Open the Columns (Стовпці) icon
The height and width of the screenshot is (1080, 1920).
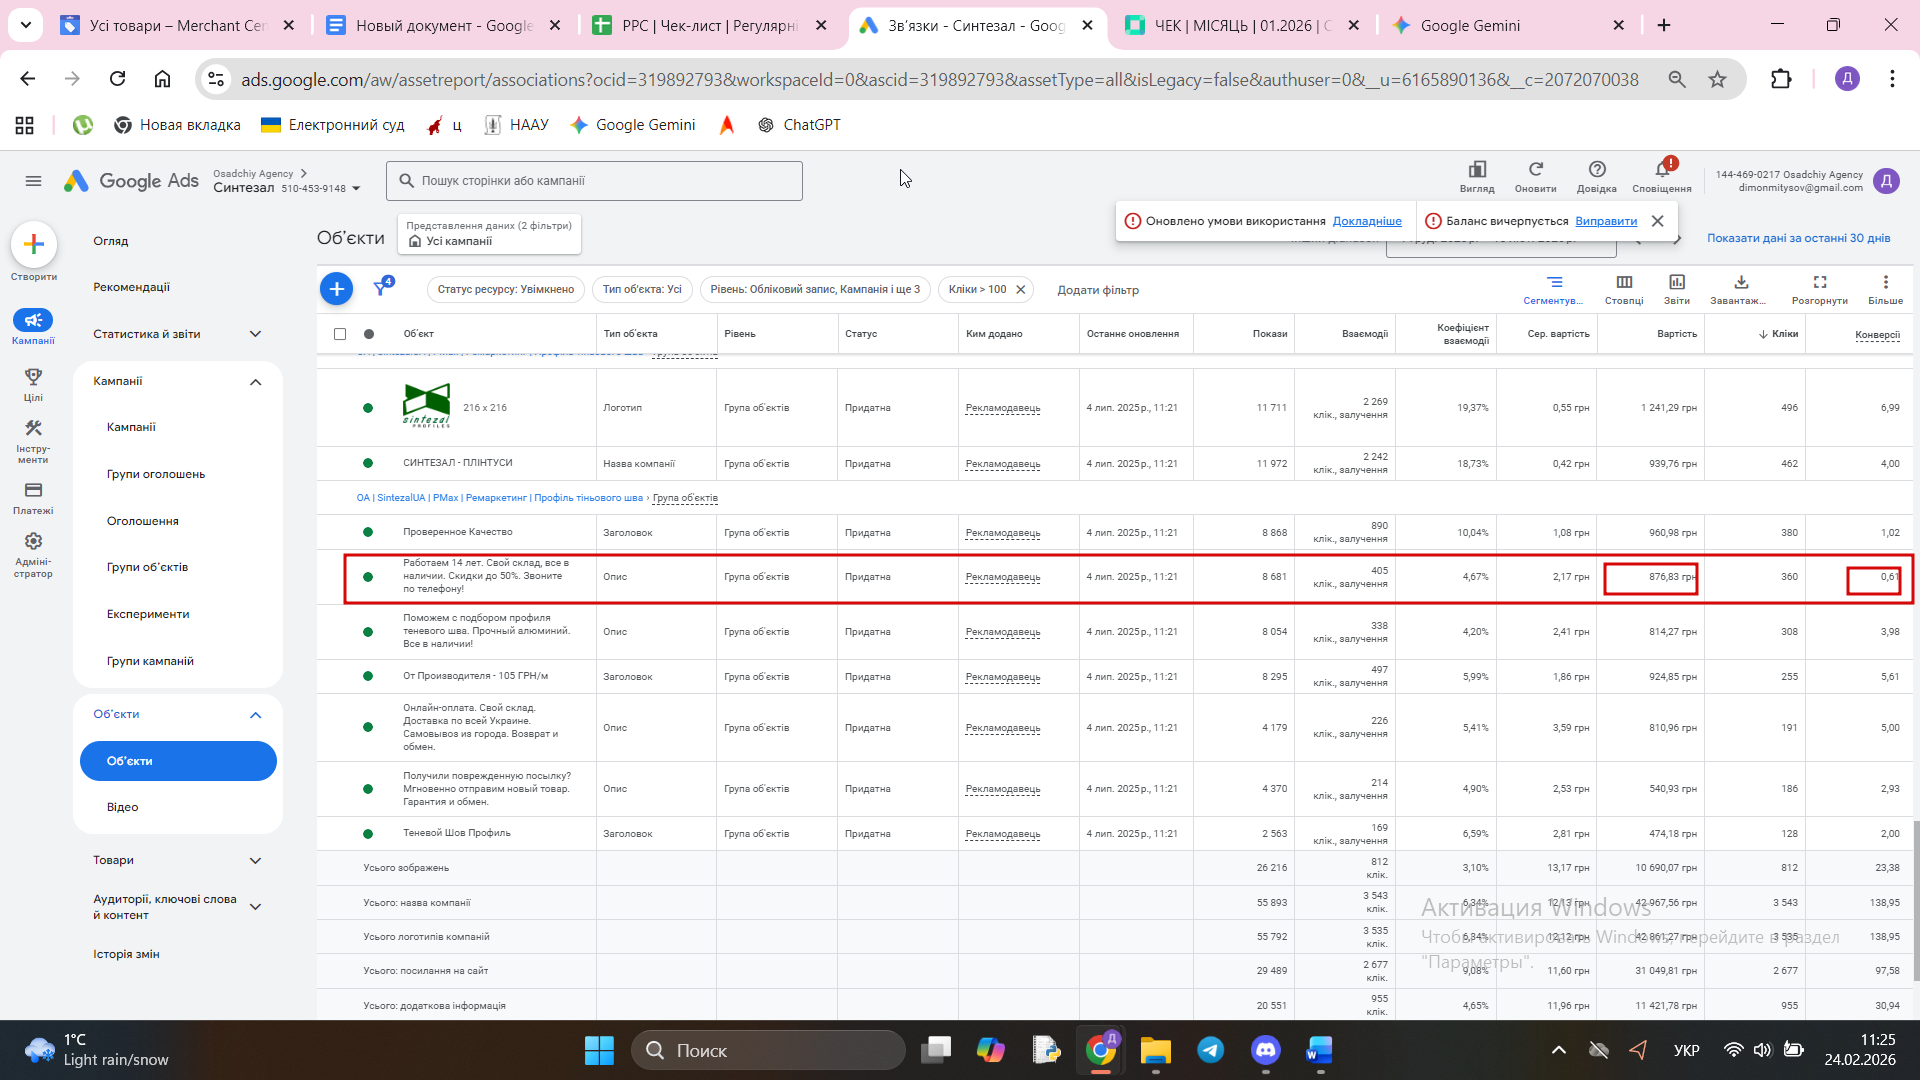[1623, 283]
